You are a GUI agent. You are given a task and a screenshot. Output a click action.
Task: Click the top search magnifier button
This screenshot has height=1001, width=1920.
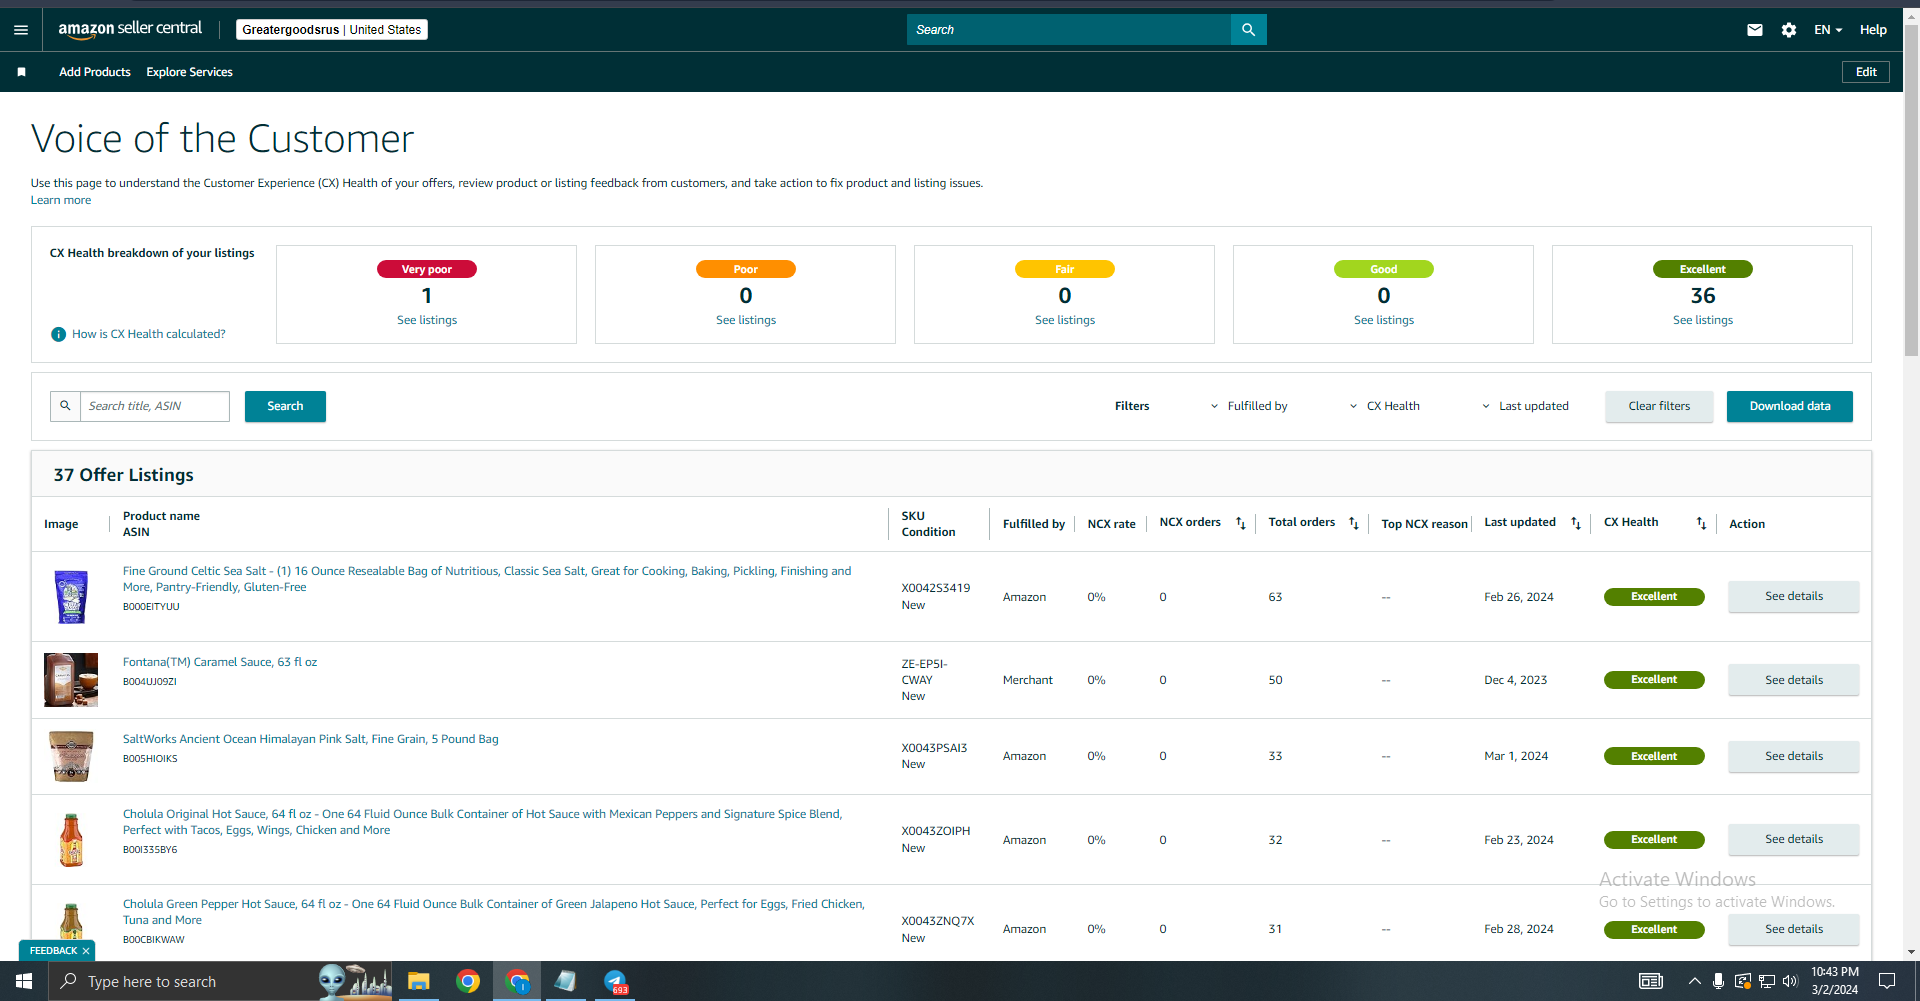1248,30
